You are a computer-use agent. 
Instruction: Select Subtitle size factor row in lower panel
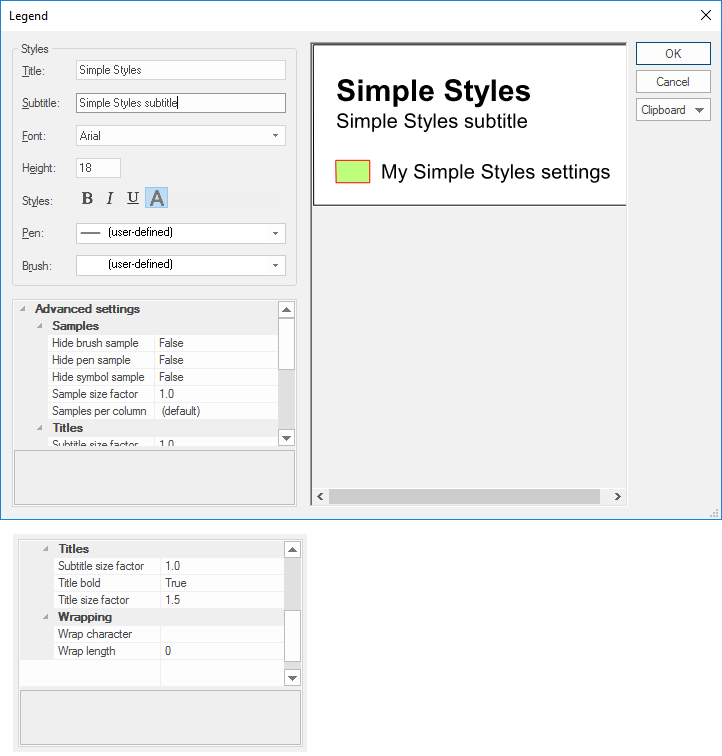tap(169, 566)
